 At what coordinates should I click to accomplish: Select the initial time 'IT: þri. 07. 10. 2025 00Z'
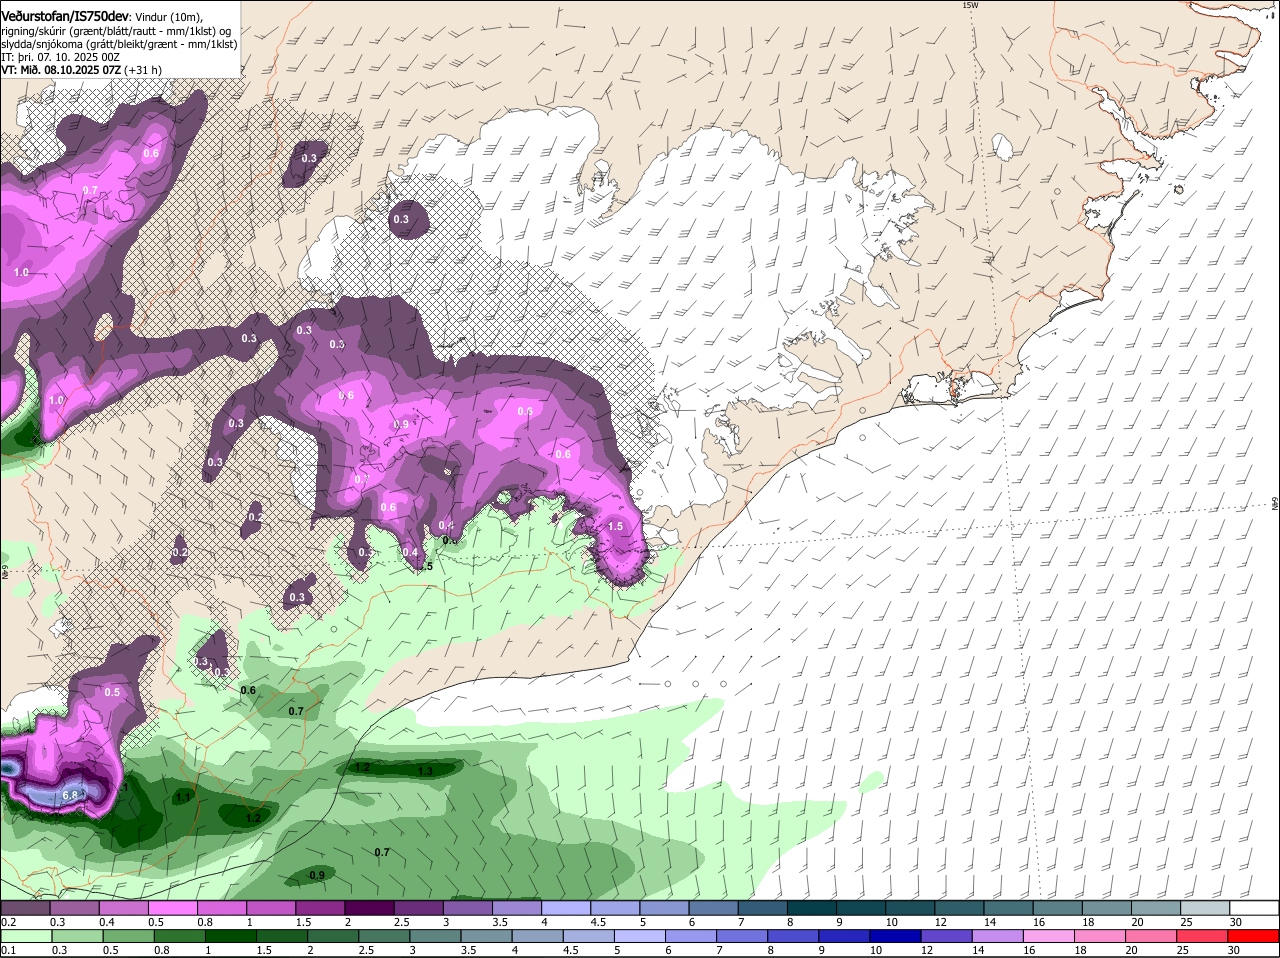click(60, 57)
